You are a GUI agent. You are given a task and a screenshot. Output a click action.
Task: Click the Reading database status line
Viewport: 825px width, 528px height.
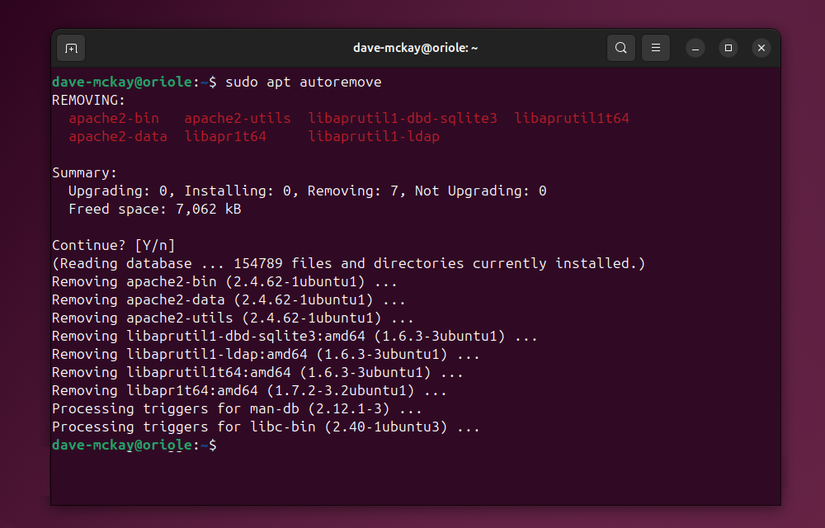pyautogui.click(x=348, y=263)
